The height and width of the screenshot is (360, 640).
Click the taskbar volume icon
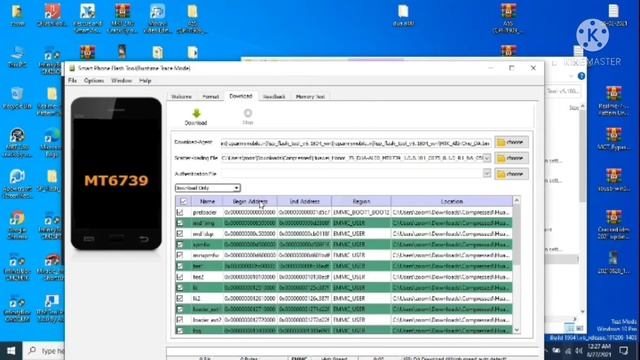(579, 351)
